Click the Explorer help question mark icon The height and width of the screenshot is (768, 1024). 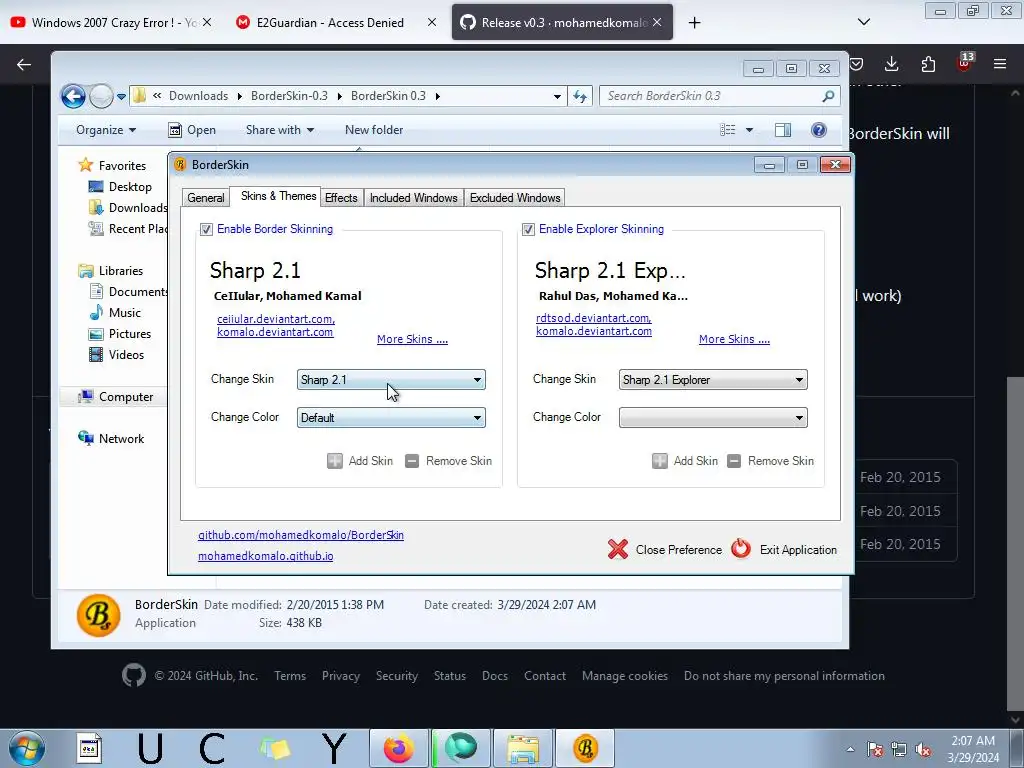click(818, 130)
